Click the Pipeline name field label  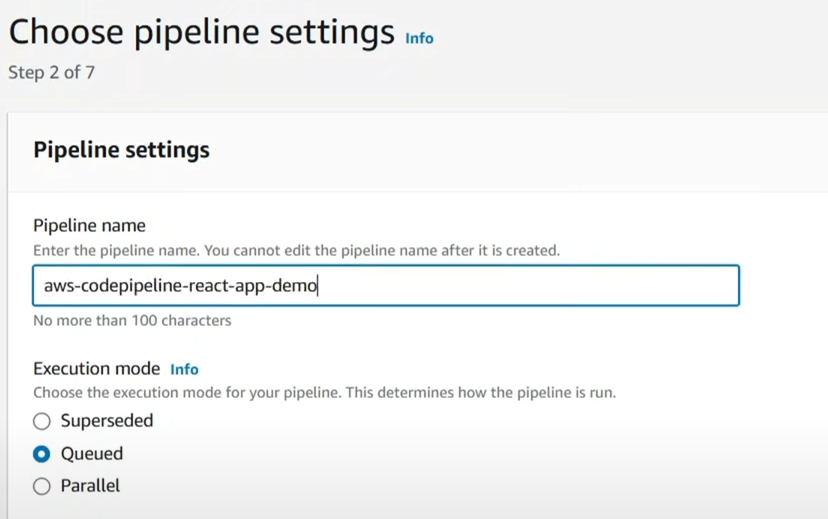click(89, 225)
